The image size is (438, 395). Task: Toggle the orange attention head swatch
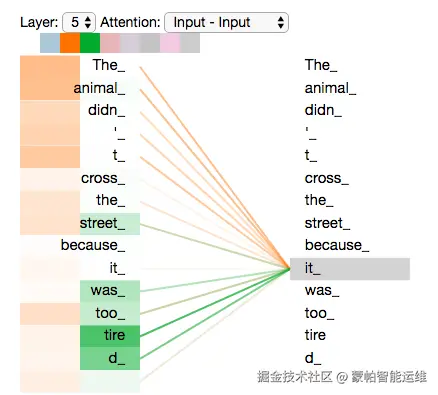coord(70,43)
